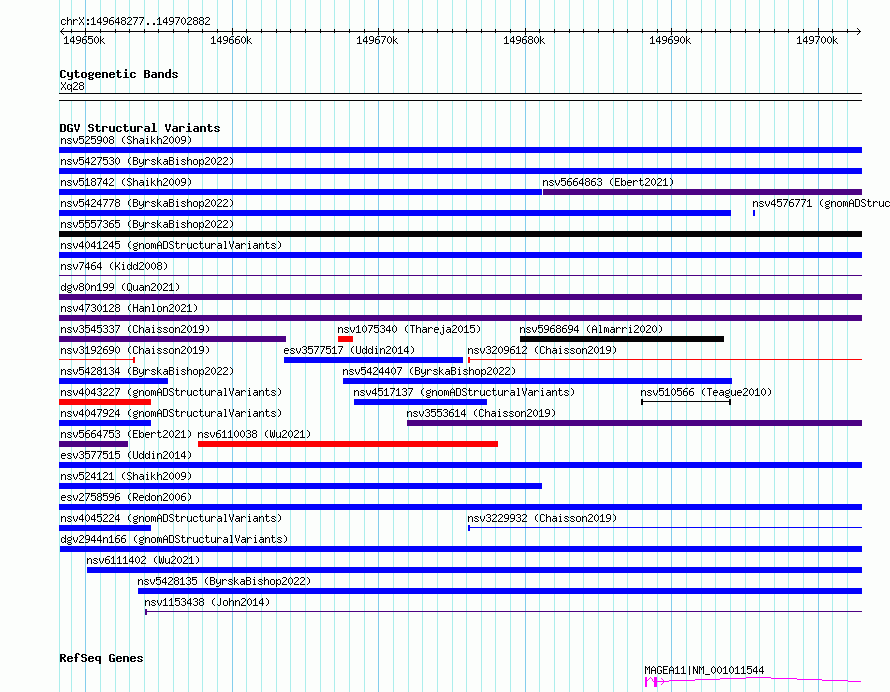Select the nsv5427530 (ByrskaBishop2022) label

click(147, 161)
